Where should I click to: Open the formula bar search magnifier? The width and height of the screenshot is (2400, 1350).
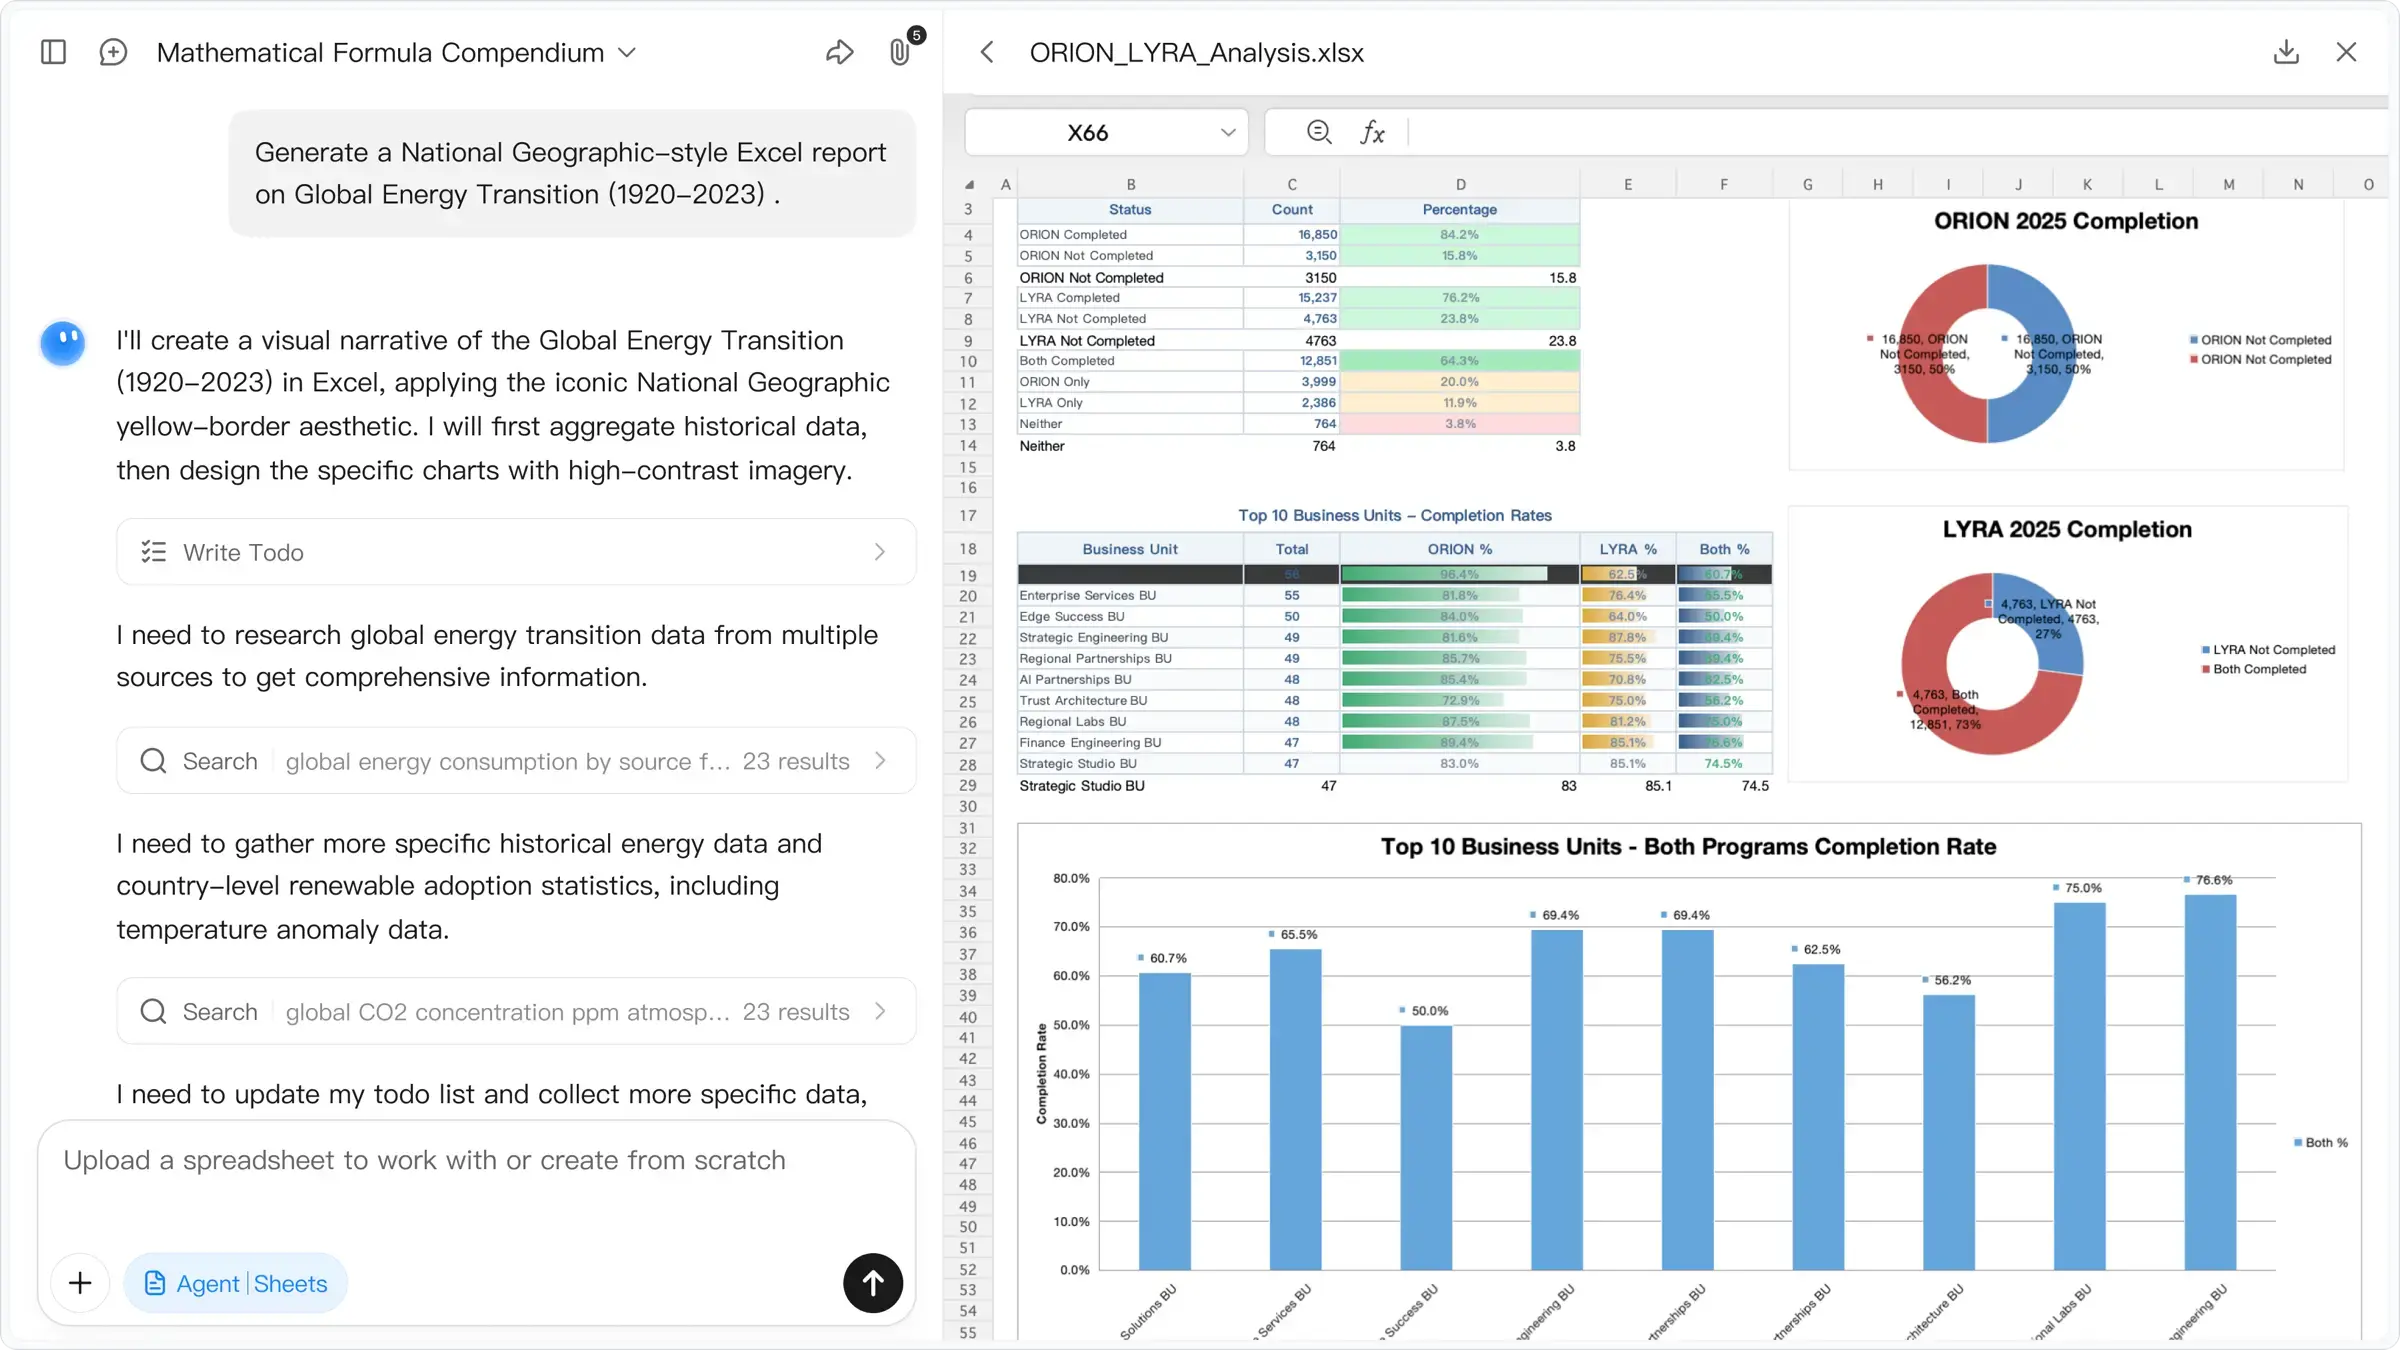[x=1318, y=131]
